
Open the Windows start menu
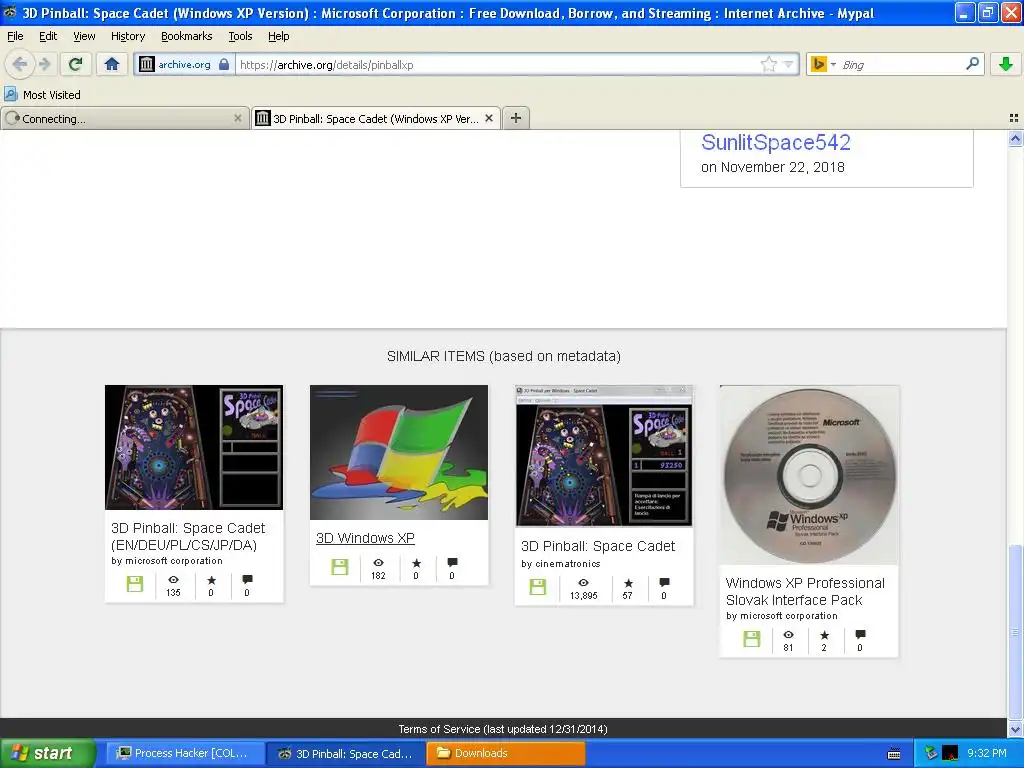48,754
